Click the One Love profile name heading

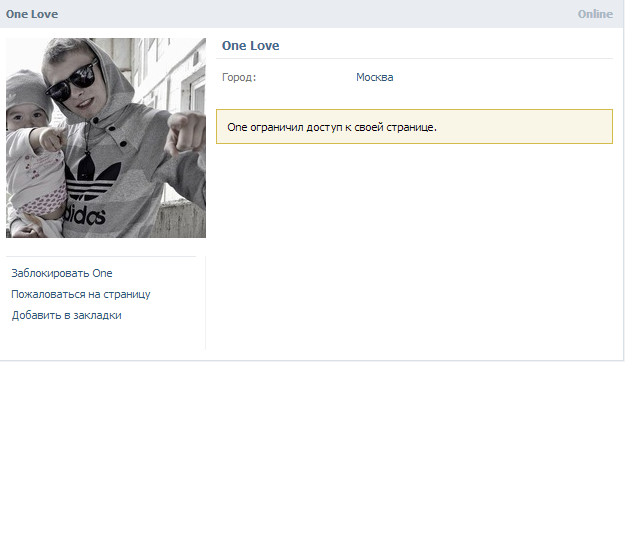251,45
